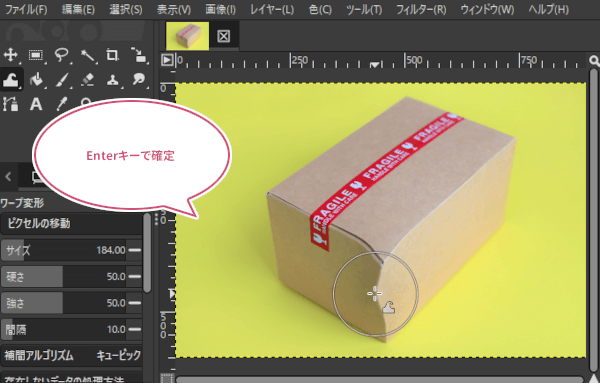Open the 画像(I) menu

[x=220, y=9]
